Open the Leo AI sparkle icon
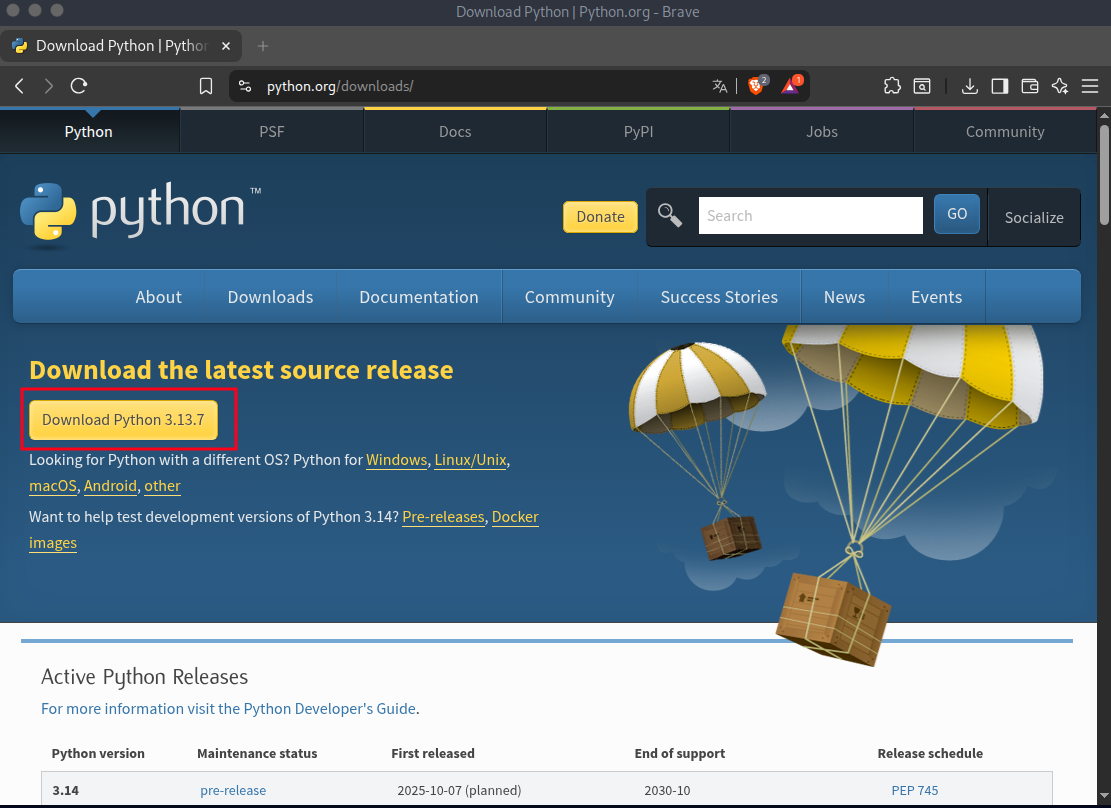The image size is (1111, 808). pyautogui.click(x=1060, y=86)
